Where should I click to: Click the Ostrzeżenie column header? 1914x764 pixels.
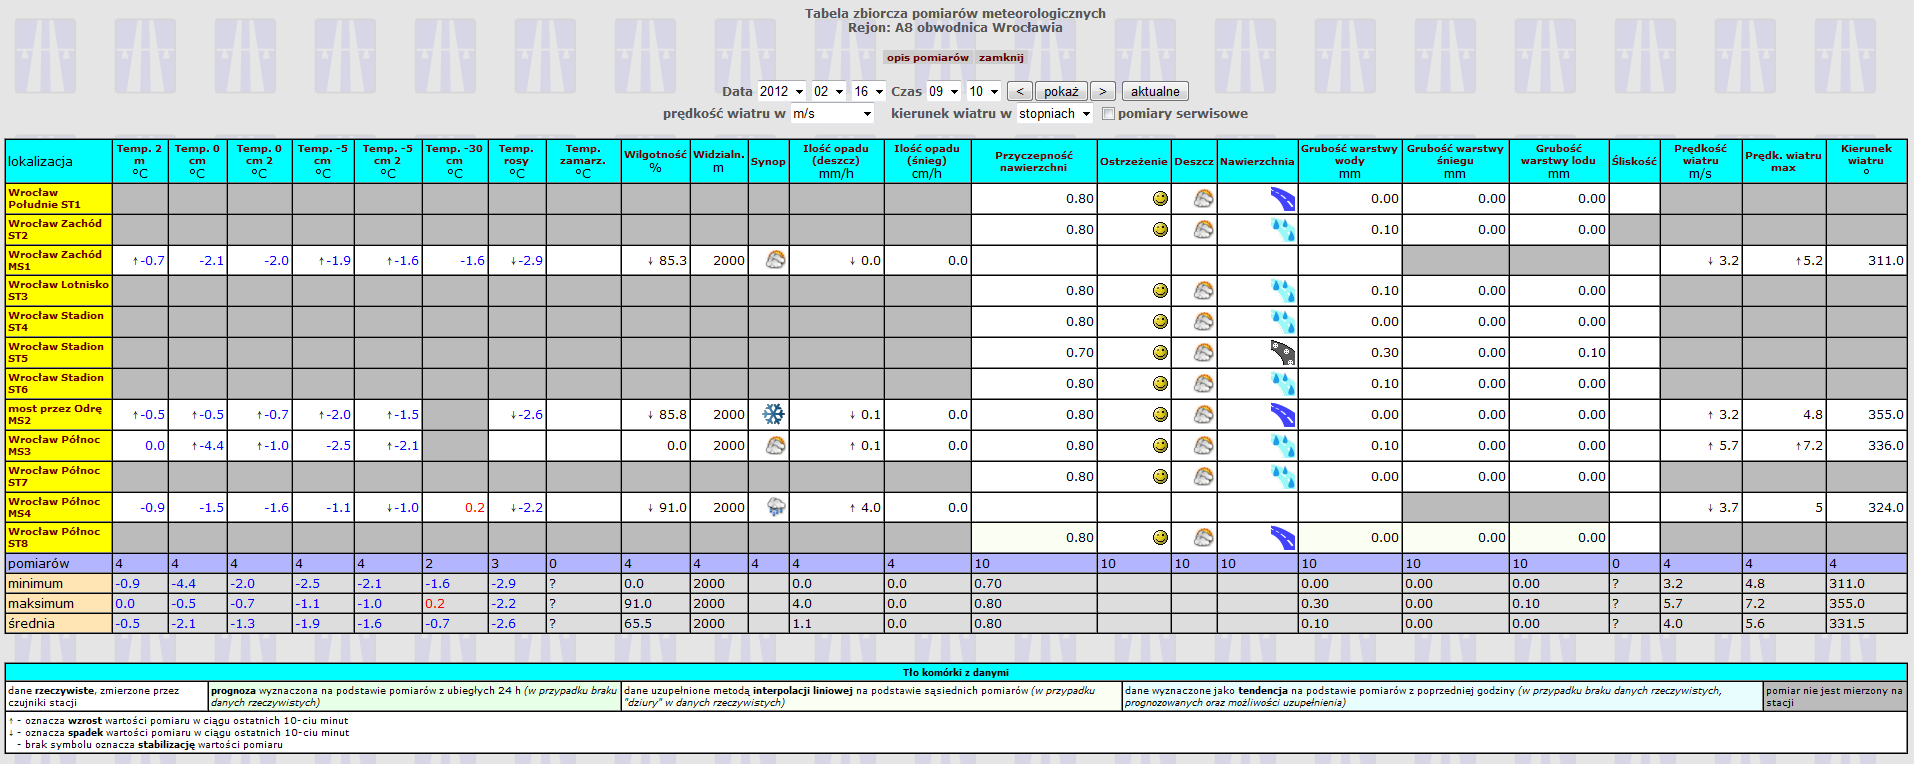(1134, 161)
